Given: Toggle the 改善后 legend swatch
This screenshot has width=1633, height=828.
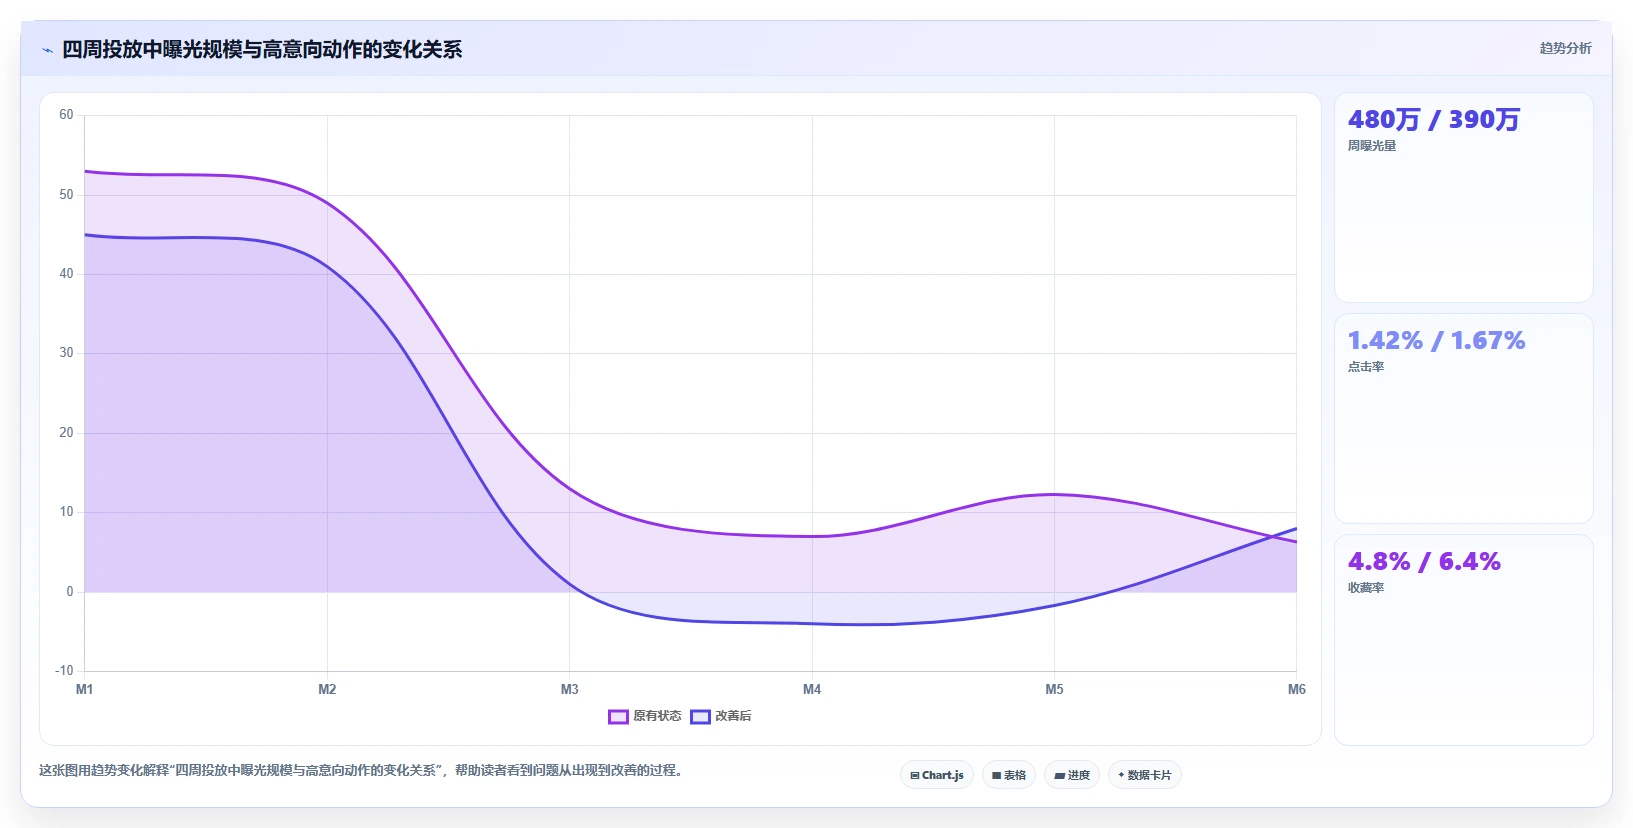Looking at the screenshot, I should tap(700, 716).
